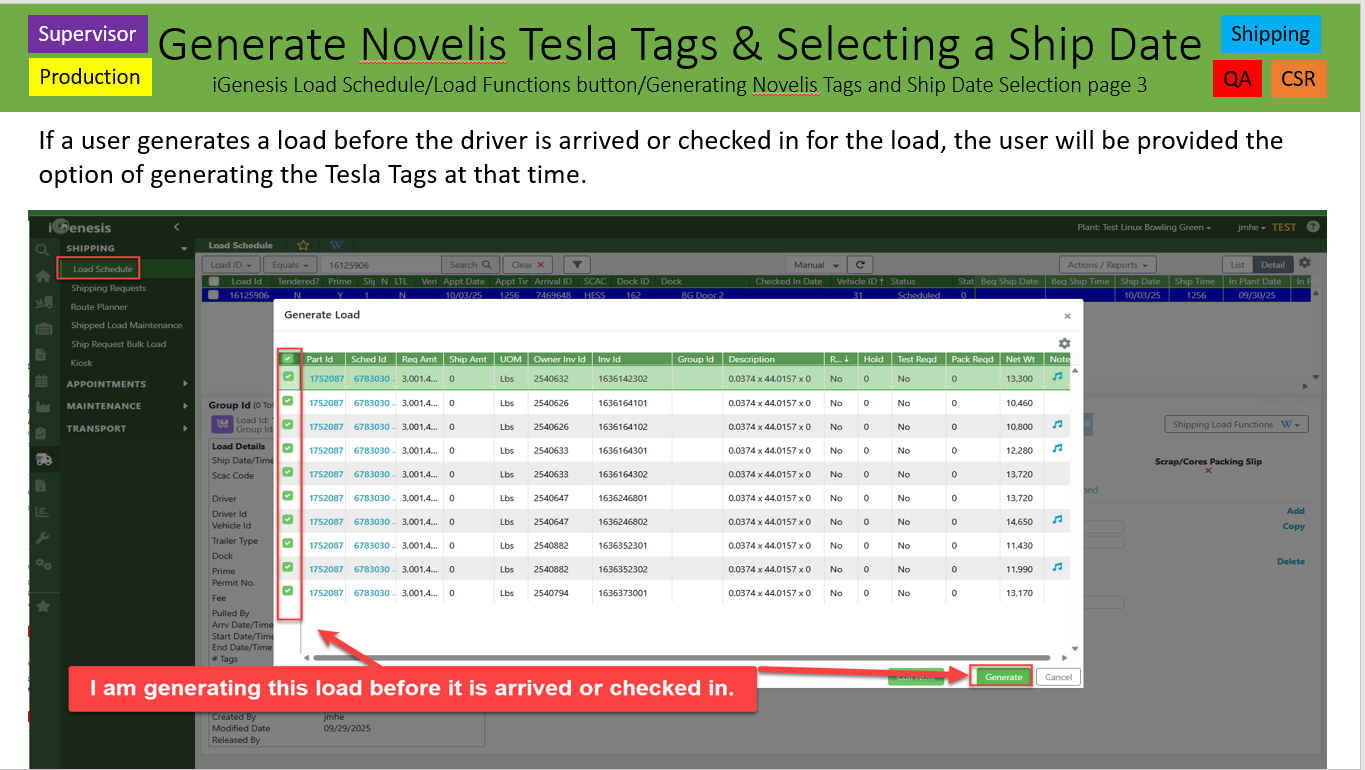1365x770 pixels.
Task: Open the Plant: Test Linux Bowling Green dropdown
Action: (1143, 227)
